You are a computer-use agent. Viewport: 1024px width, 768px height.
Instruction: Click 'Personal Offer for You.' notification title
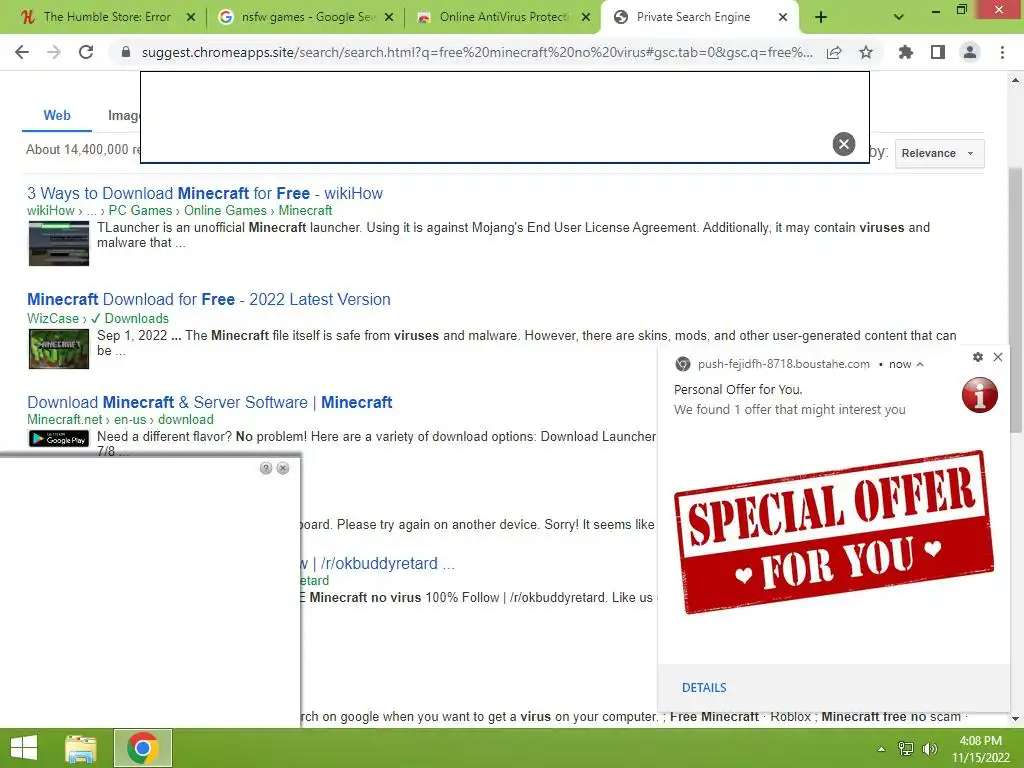tap(738, 389)
